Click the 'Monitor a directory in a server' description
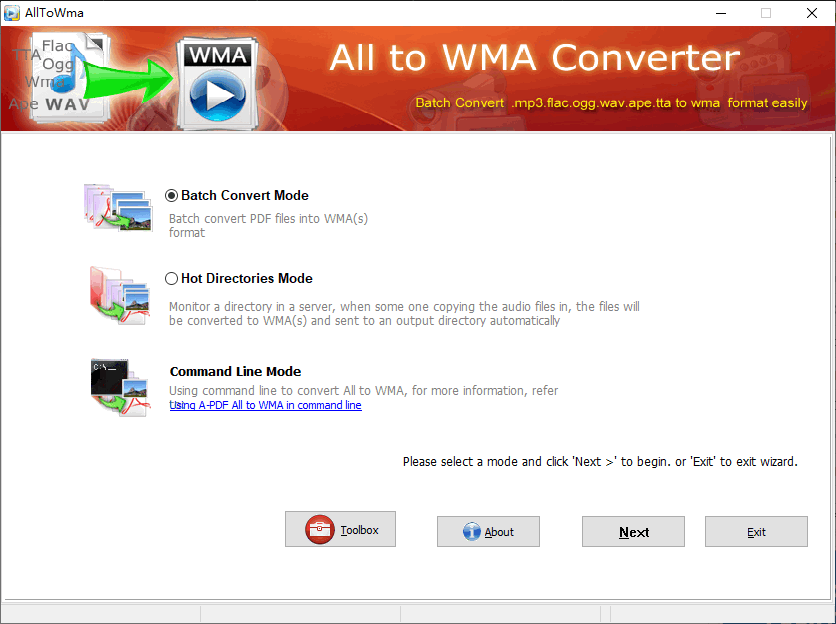This screenshot has height=624, width=836. click(404, 314)
